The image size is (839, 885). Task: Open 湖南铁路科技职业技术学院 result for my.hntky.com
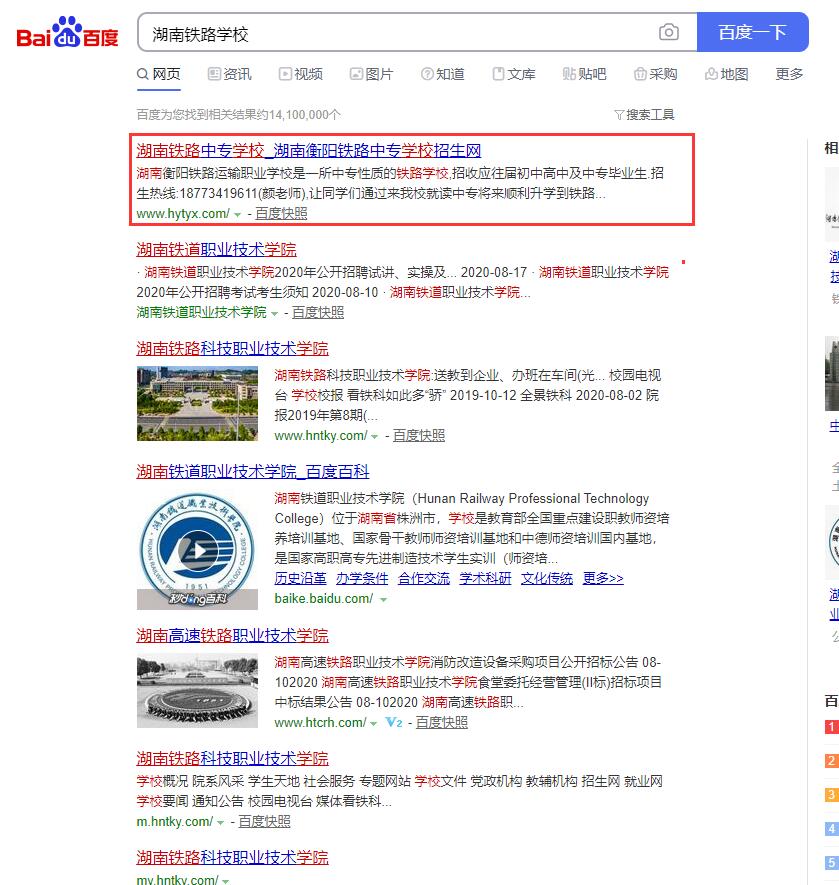pos(232,857)
